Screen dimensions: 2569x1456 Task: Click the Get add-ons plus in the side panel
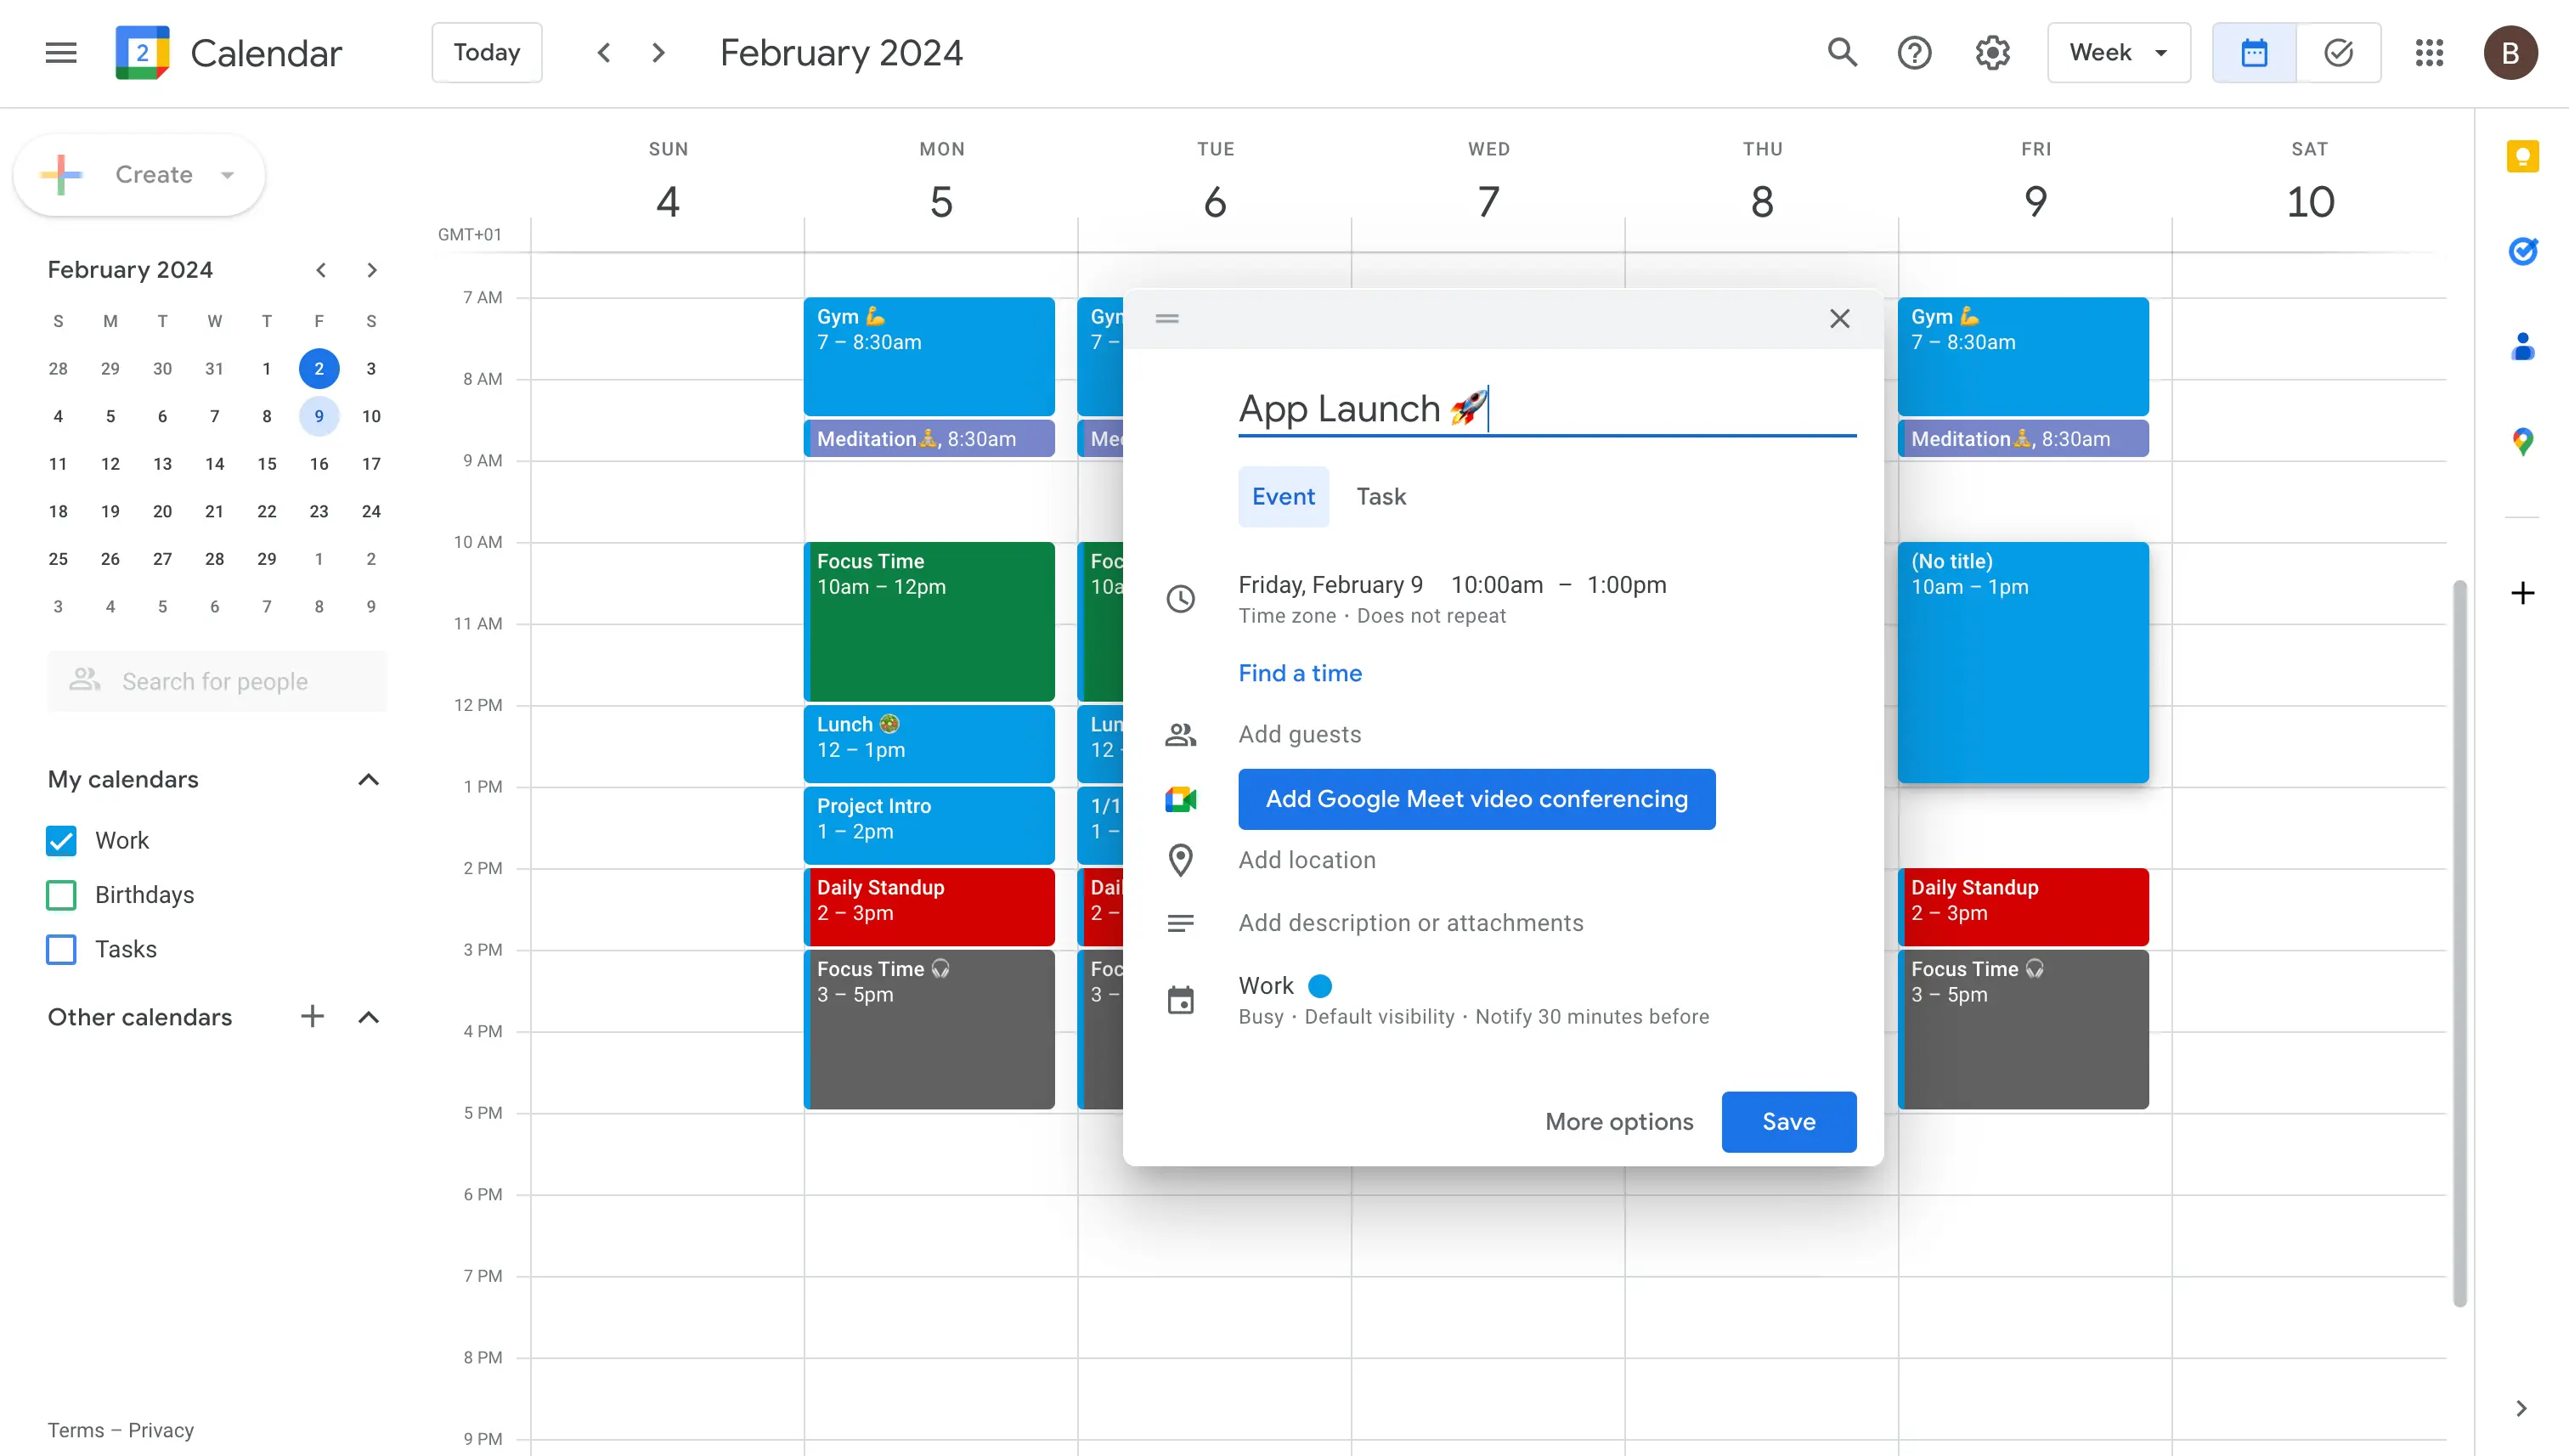coord(2523,593)
